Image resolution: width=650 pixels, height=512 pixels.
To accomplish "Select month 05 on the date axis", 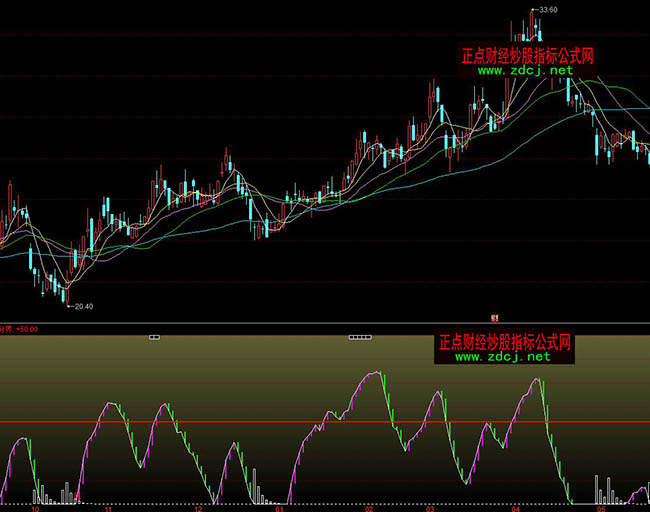I will click(600, 508).
